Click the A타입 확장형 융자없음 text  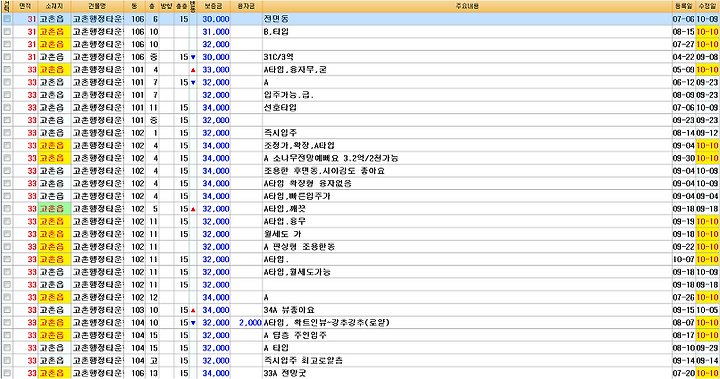pos(308,184)
